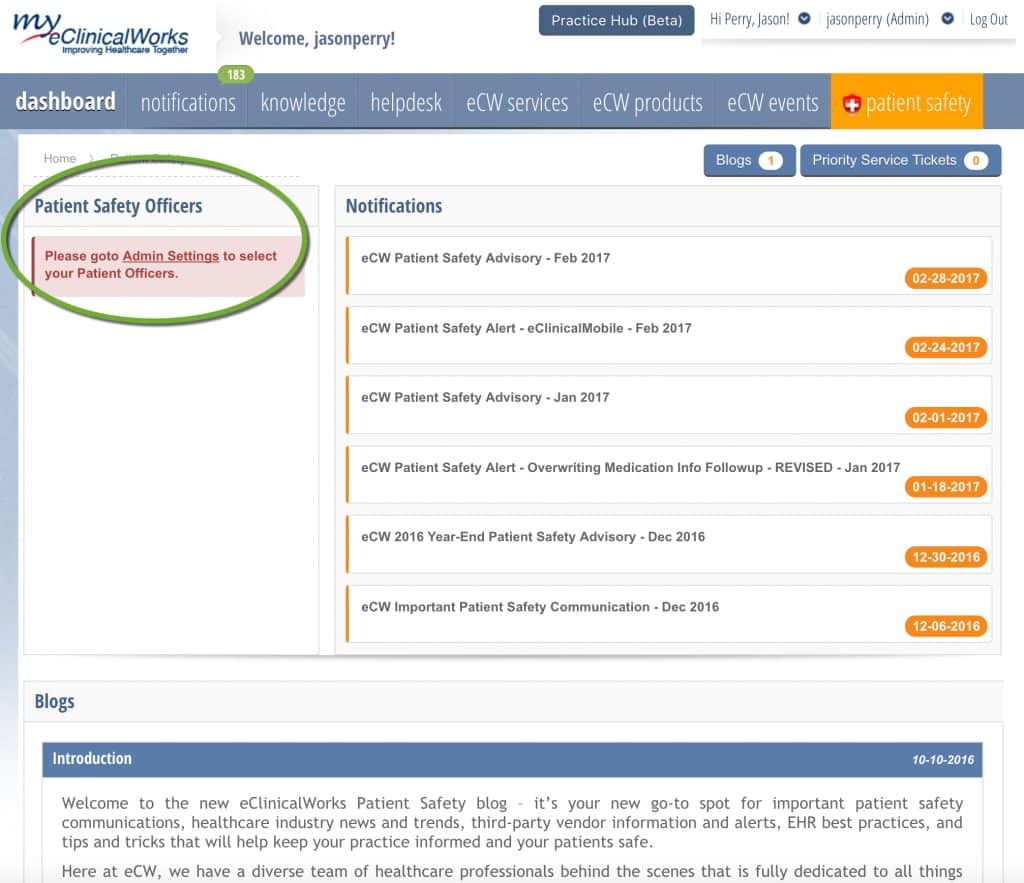Open the dashboard tab
This screenshot has height=883, width=1024.
click(65, 102)
